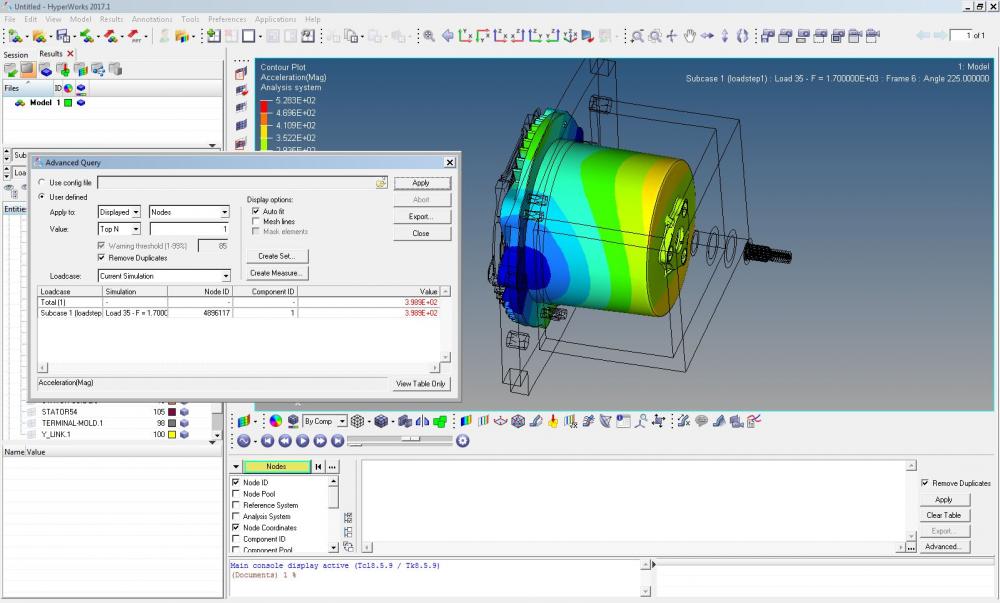The image size is (1000, 603).
Task: Toggle the Node ID checkbox
Action: 236,483
